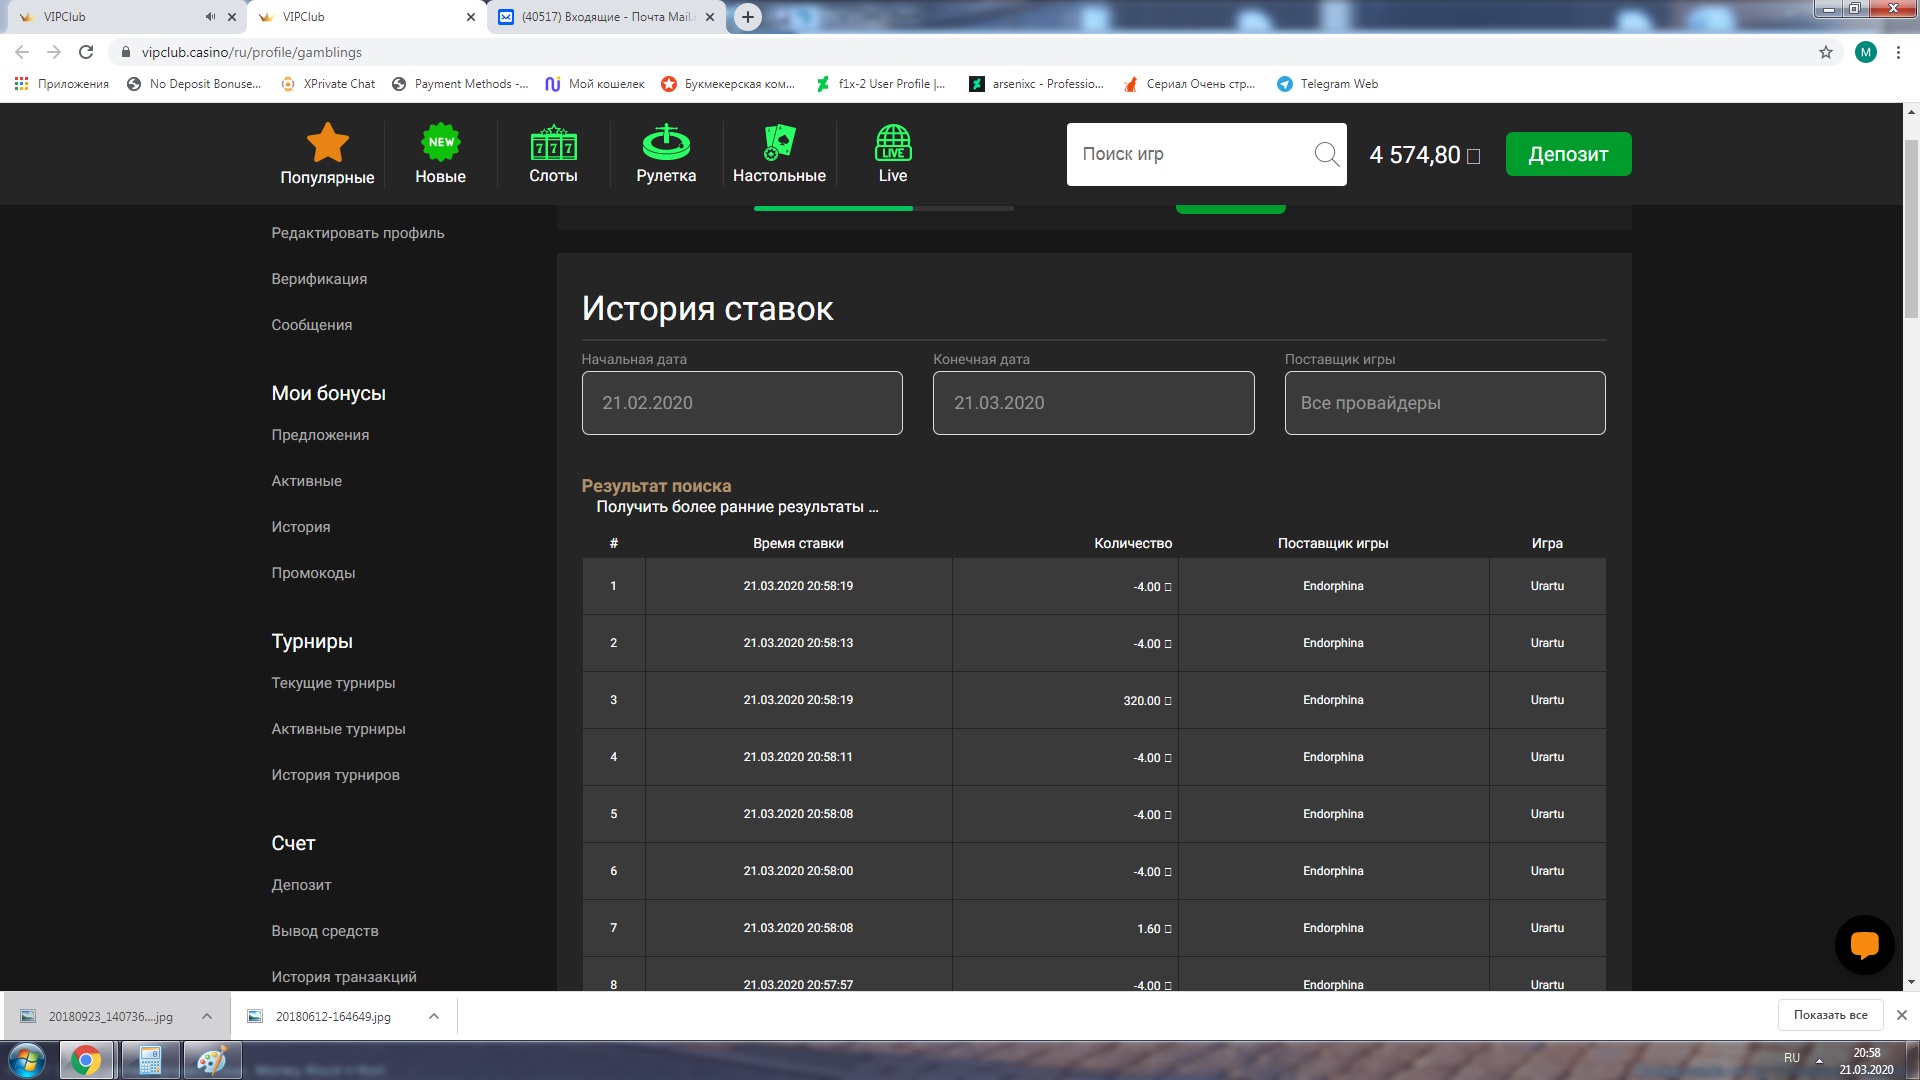Image resolution: width=1920 pixels, height=1080 pixels.
Task: Click 'Получить более ранние результаты' link
Action: tap(737, 507)
